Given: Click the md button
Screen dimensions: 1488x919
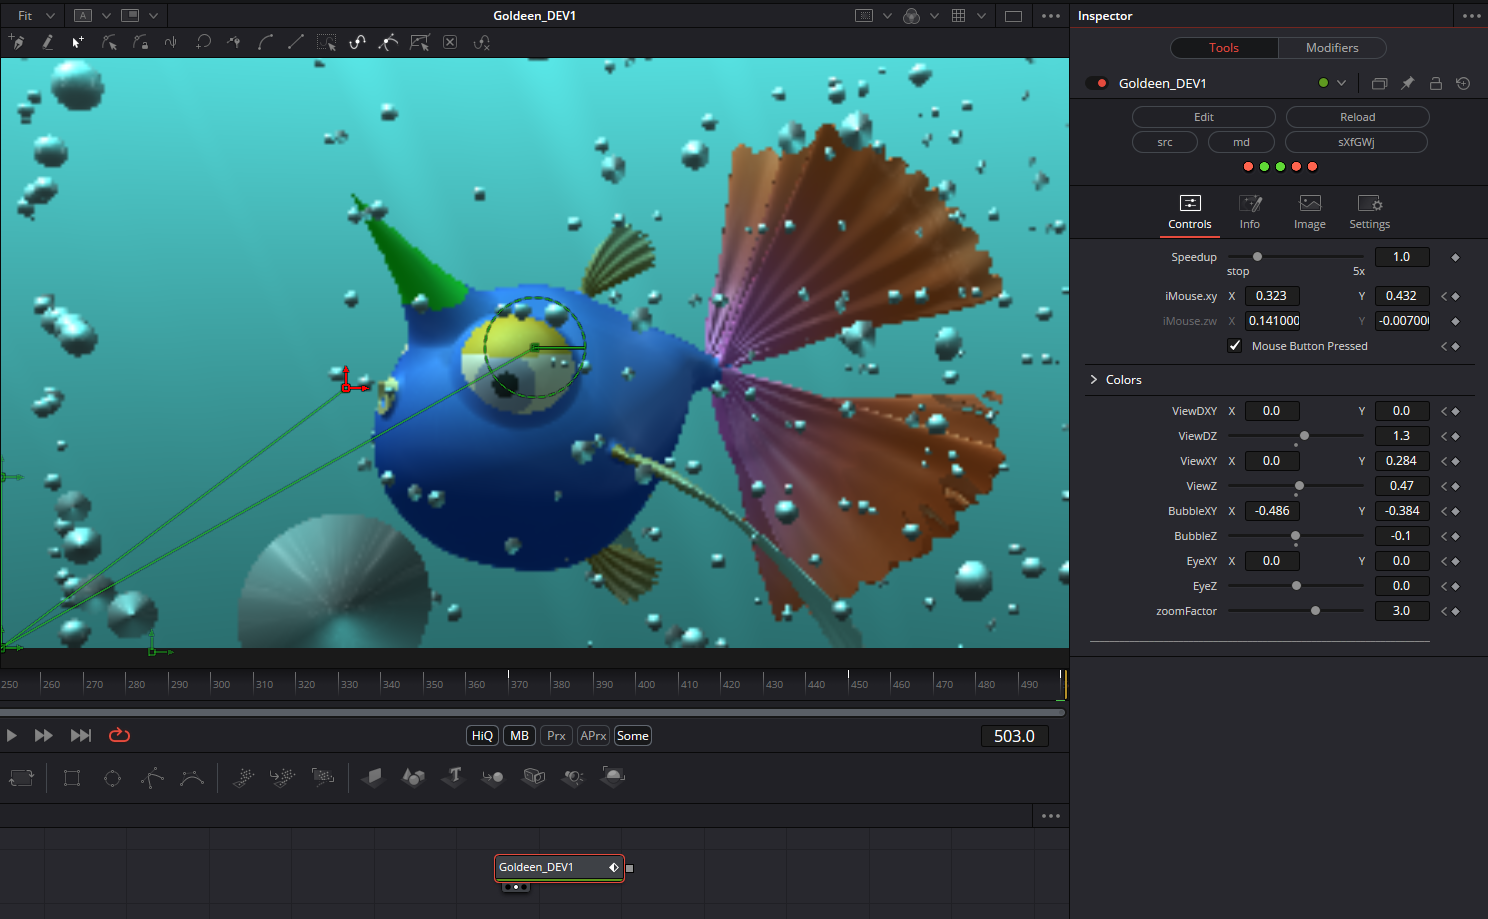Looking at the screenshot, I should [x=1241, y=142].
